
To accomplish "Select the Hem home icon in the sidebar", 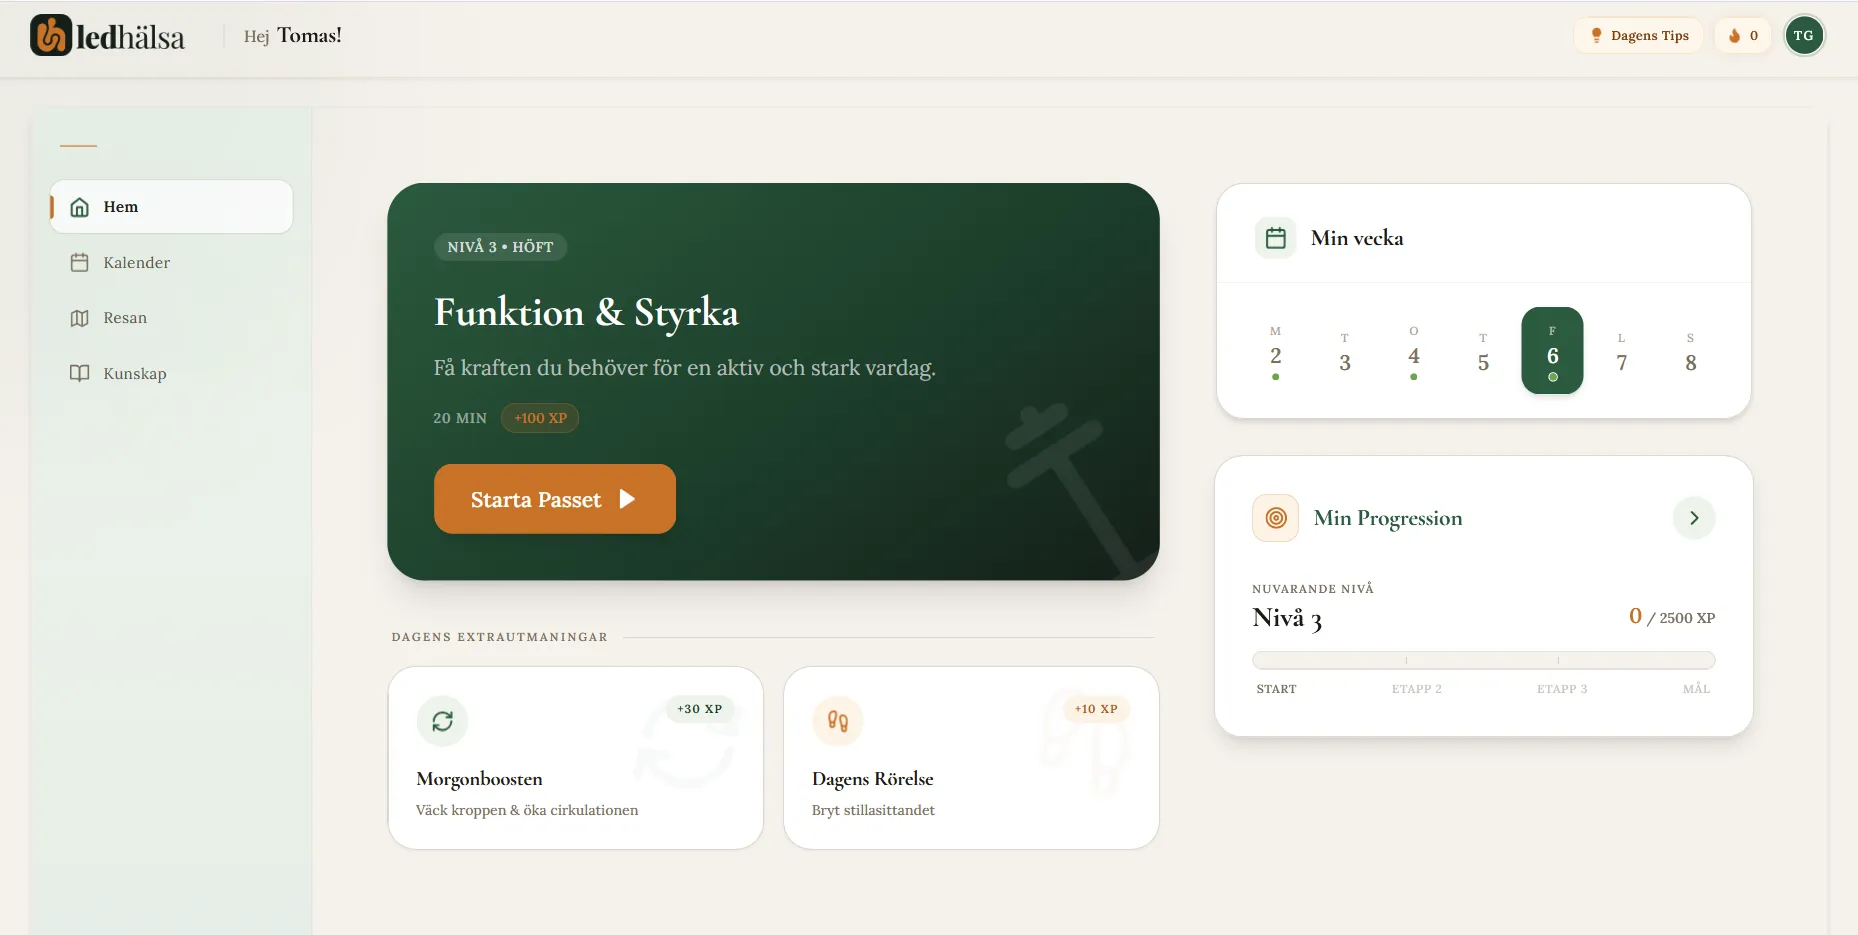I will pyautogui.click(x=80, y=207).
